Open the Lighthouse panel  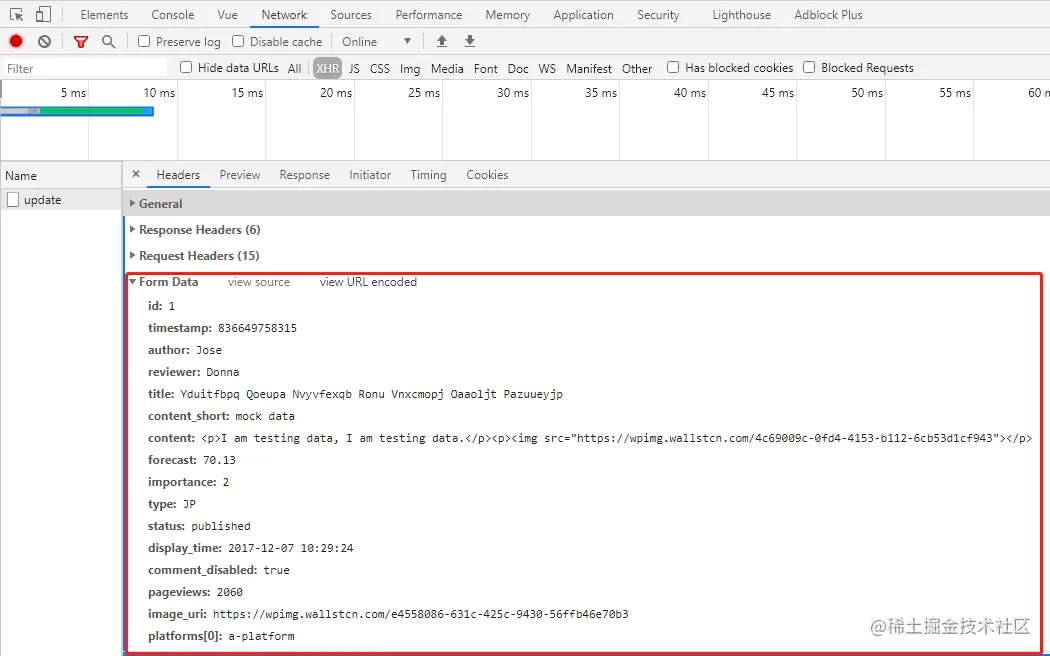741,15
